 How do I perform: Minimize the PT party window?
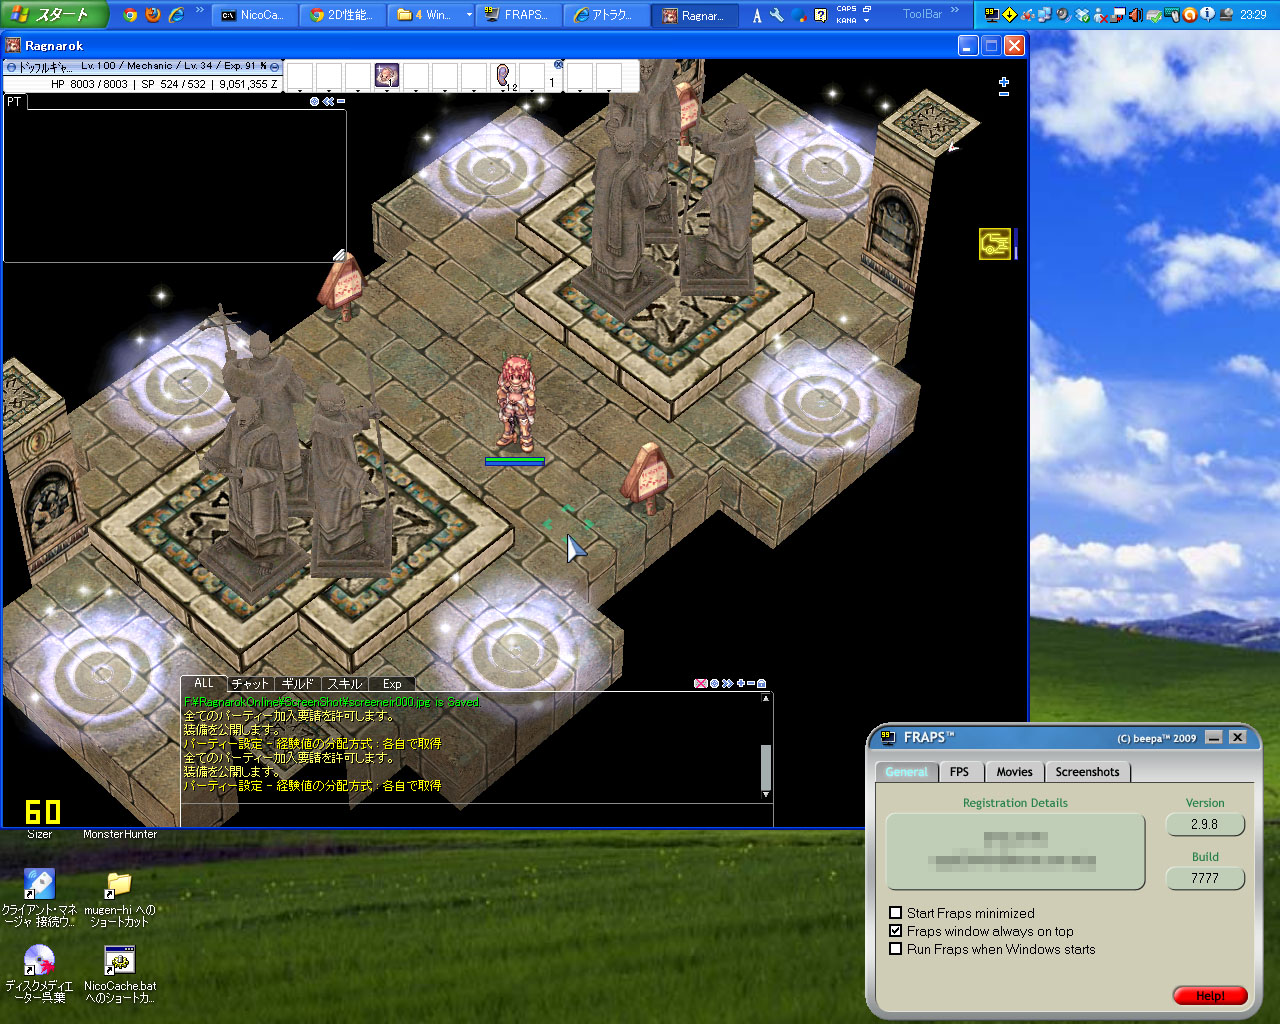[341, 101]
